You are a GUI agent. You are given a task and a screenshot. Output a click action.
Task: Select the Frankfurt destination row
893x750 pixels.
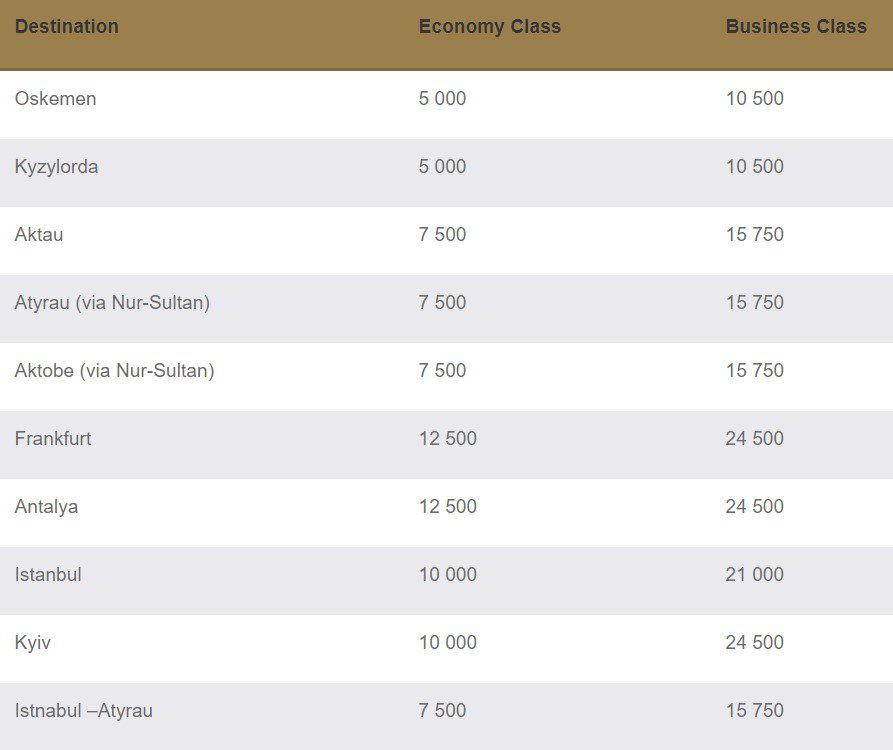[53, 439]
